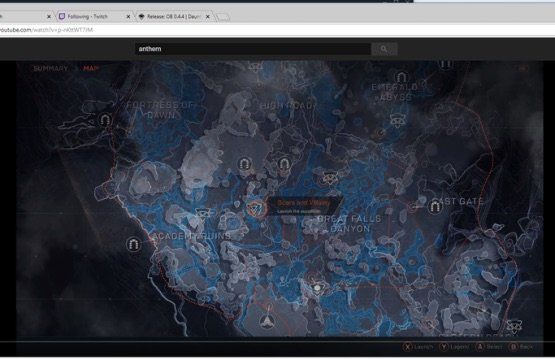Select the emblem icon above Academy Ruins
555x360 pixels.
tap(202, 213)
